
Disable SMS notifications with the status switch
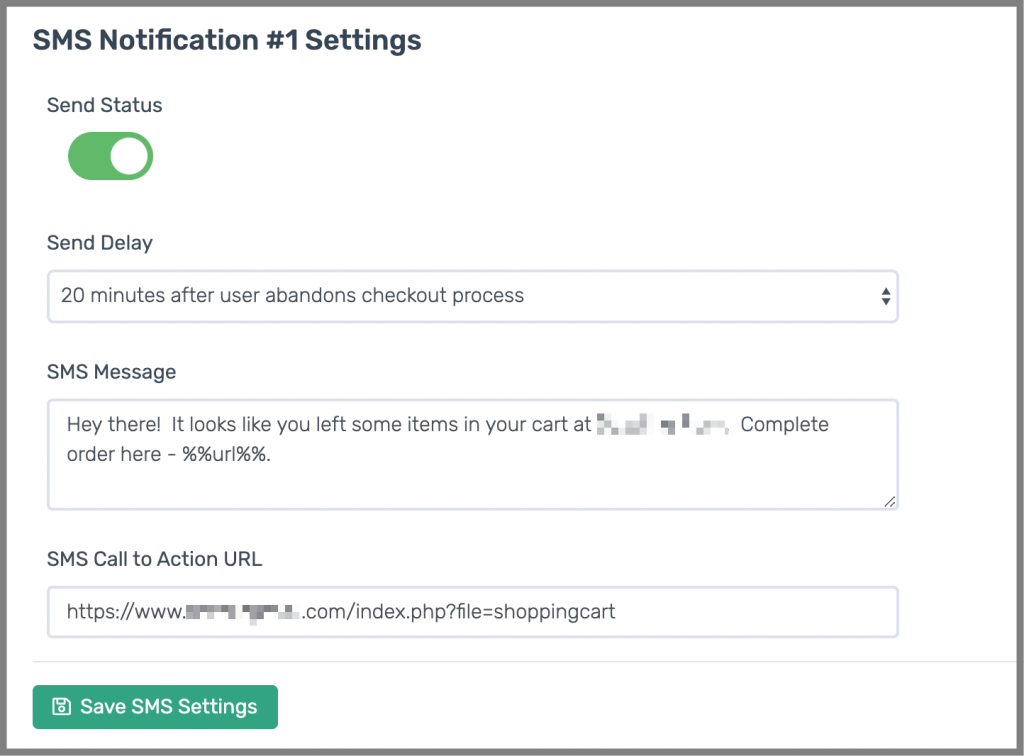pyautogui.click(x=110, y=156)
